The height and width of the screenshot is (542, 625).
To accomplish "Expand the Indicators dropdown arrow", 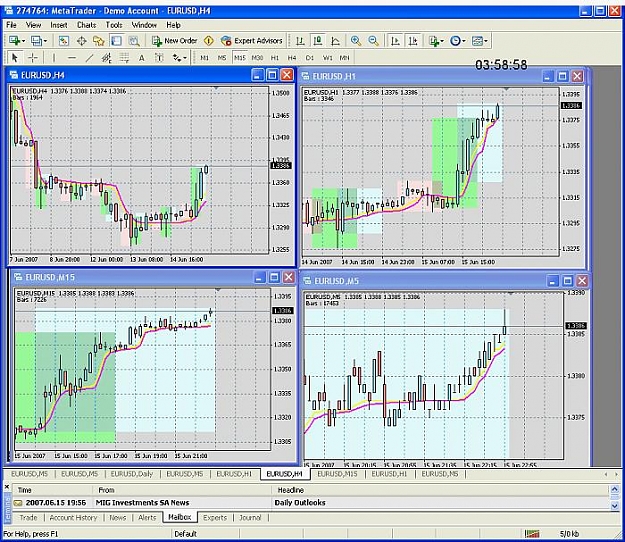I will point(442,41).
